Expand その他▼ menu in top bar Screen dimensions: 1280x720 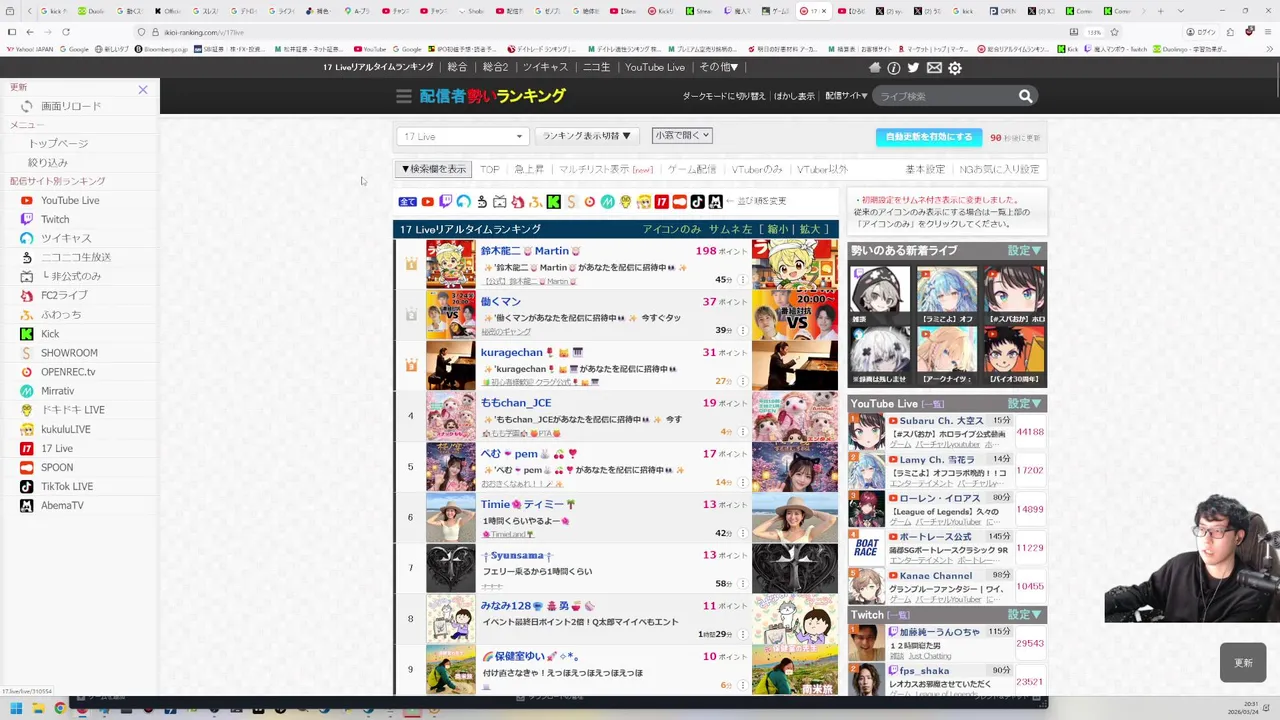pyautogui.click(x=719, y=67)
